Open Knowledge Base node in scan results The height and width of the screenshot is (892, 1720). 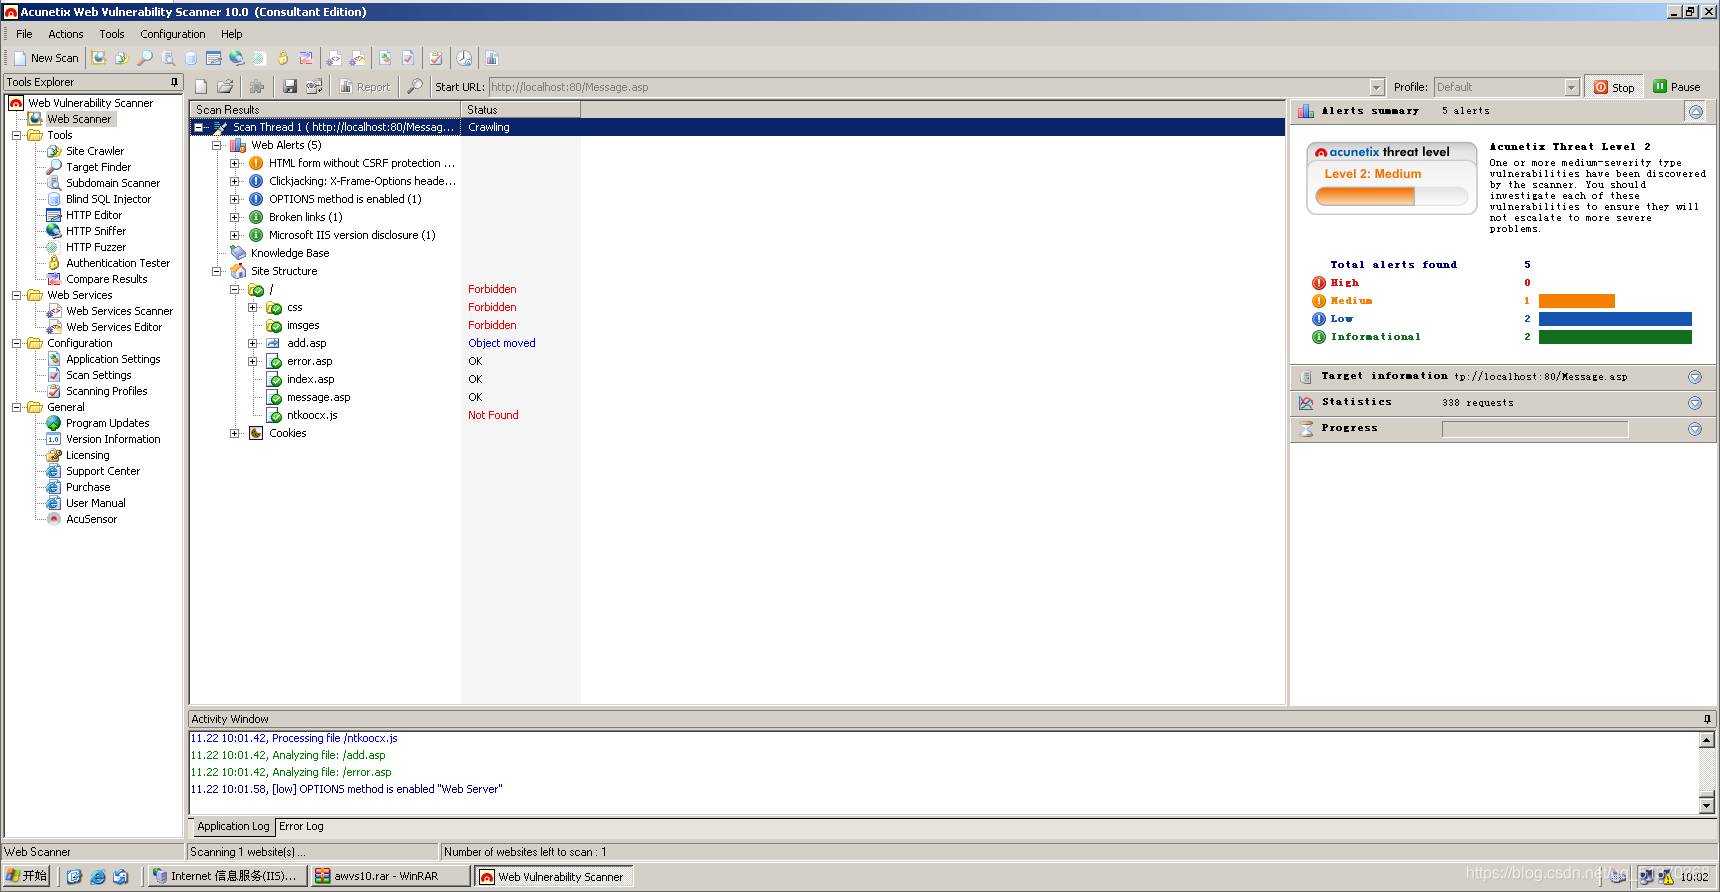point(290,253)
